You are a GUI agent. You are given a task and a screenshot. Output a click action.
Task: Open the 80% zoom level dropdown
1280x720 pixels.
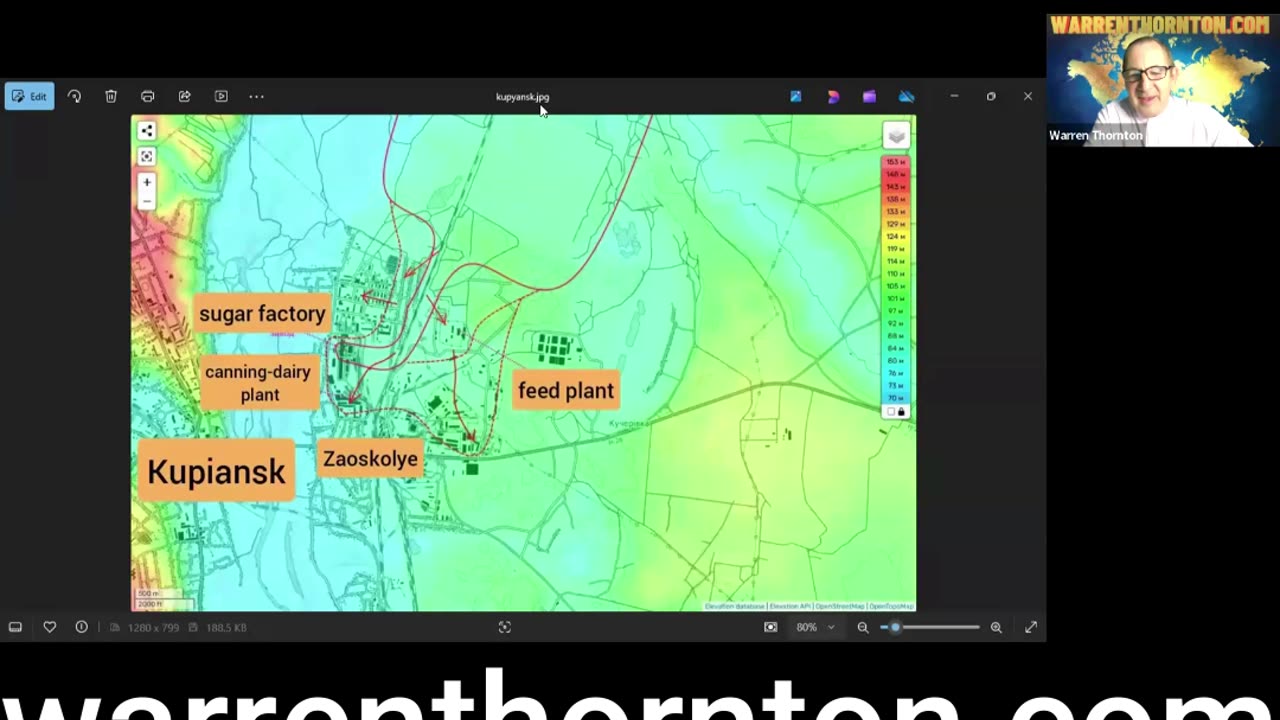point(815,627)
